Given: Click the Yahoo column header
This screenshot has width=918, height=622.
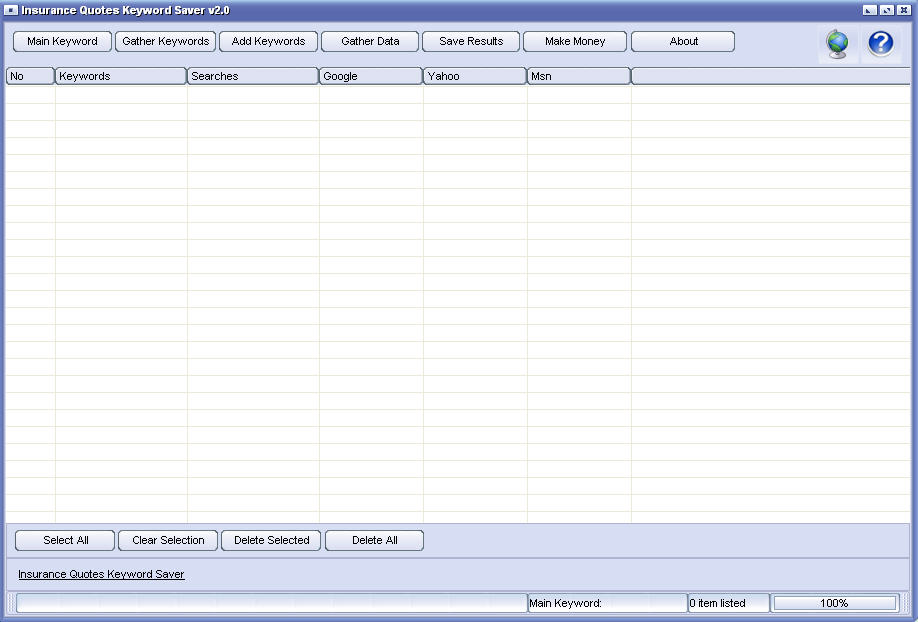Looking at the screenshot, I should tap(475, 76).
